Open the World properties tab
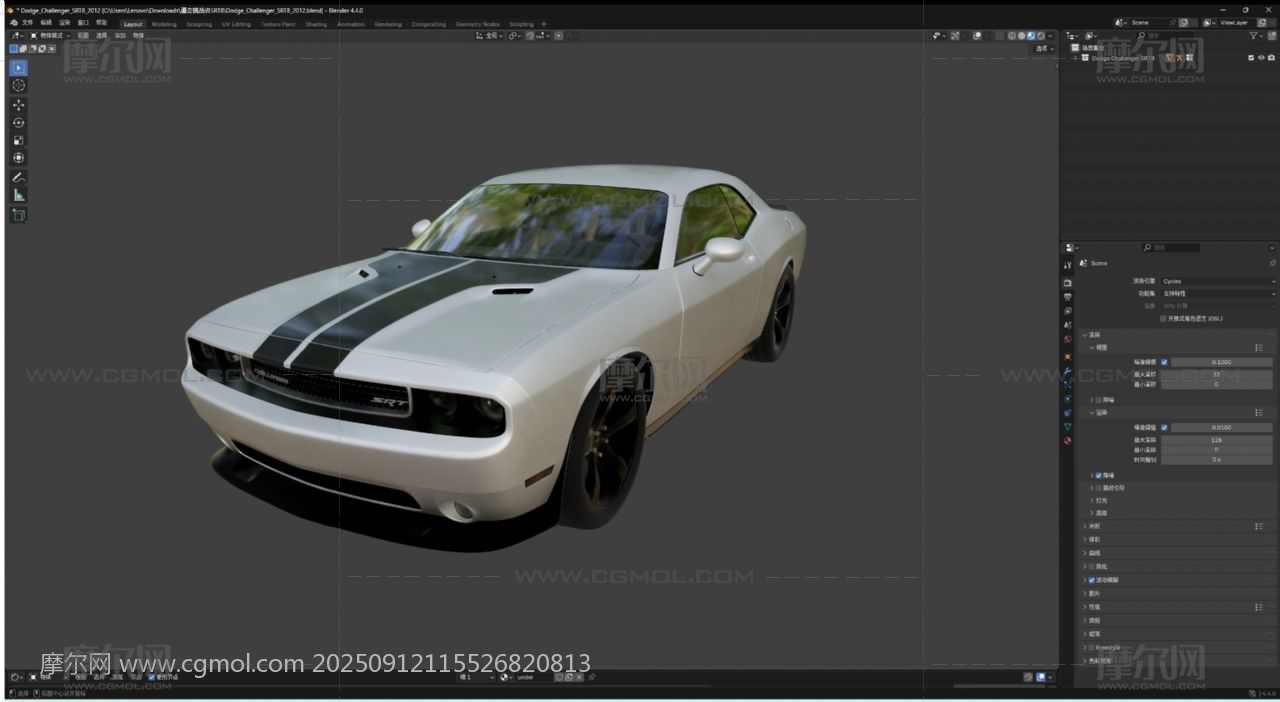Image resolution: width=1280 pixels, height=702 pixels. click(x=1068, y=339)
